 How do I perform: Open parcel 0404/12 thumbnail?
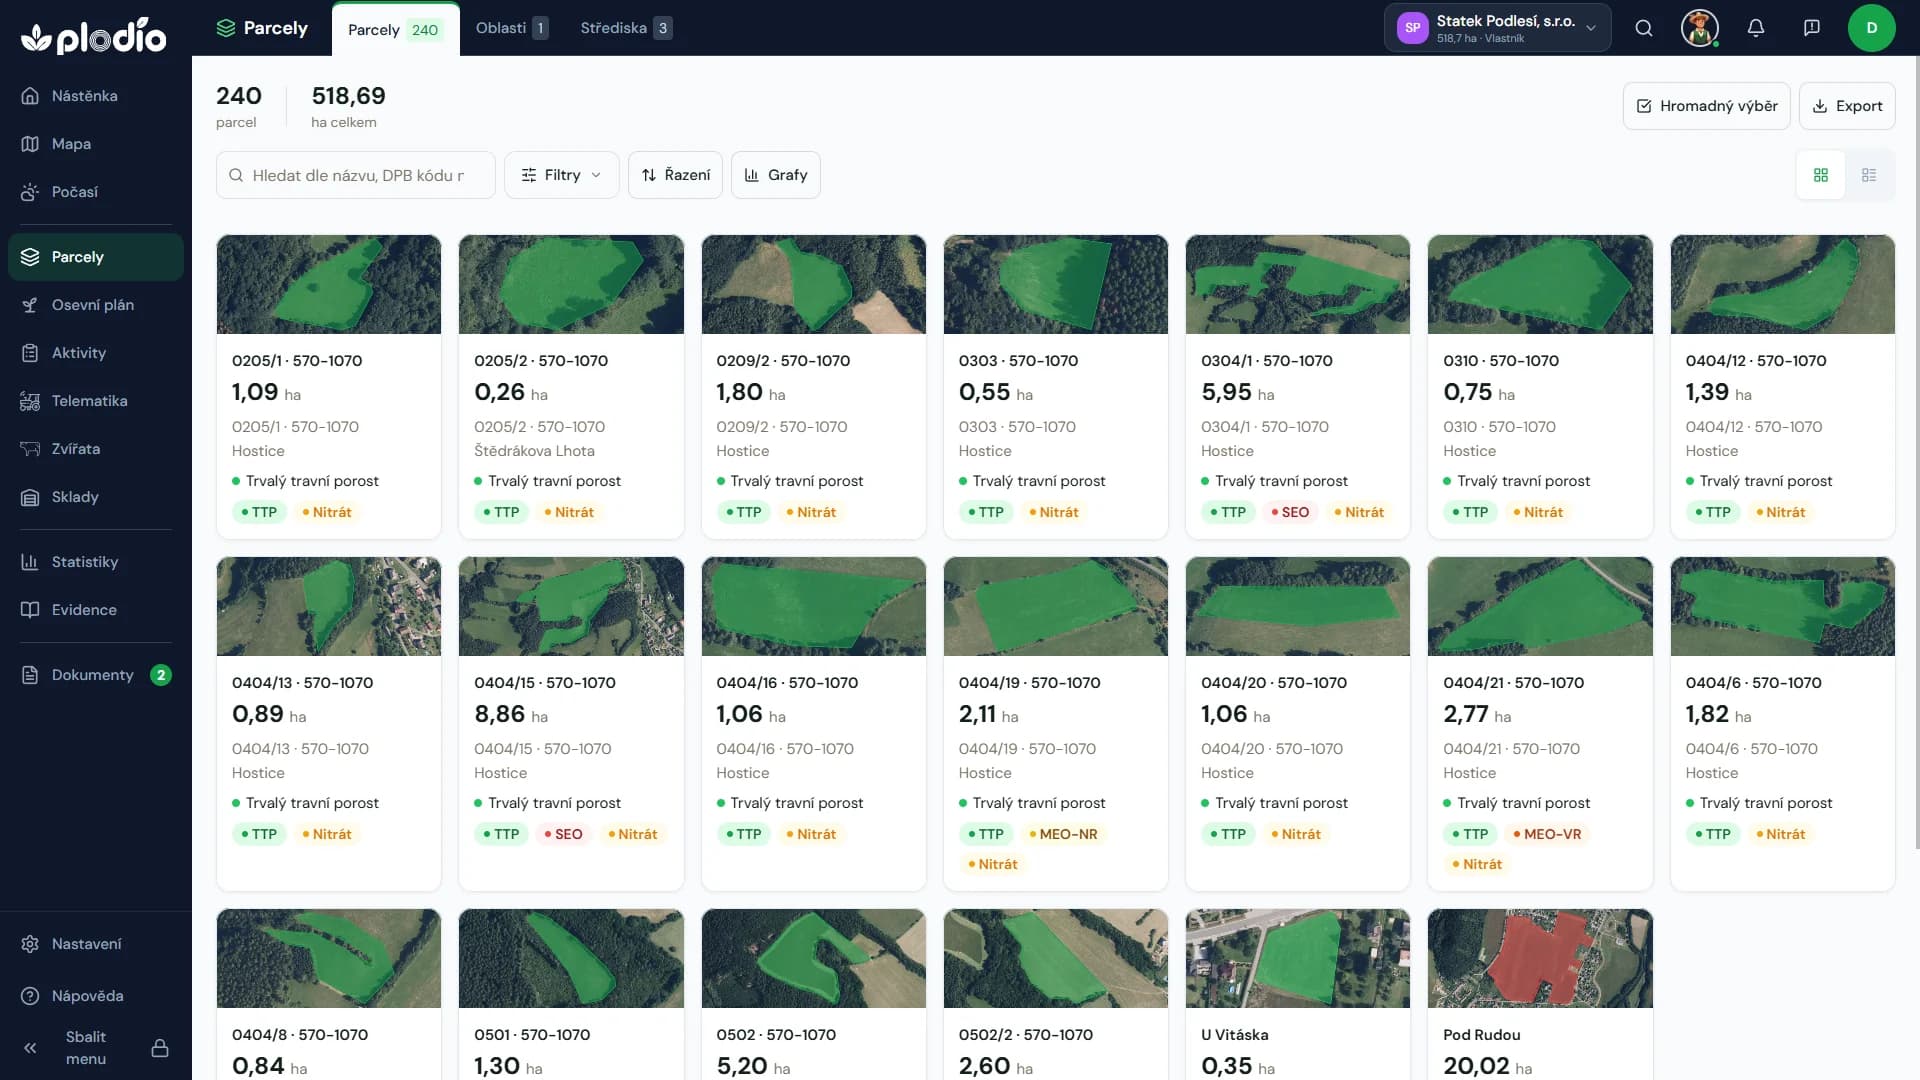1783,284
